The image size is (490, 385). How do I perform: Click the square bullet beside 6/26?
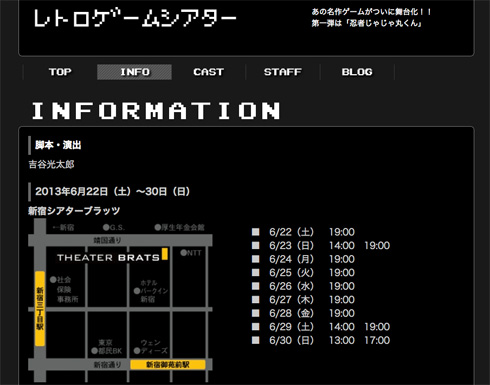pos(256,286)
